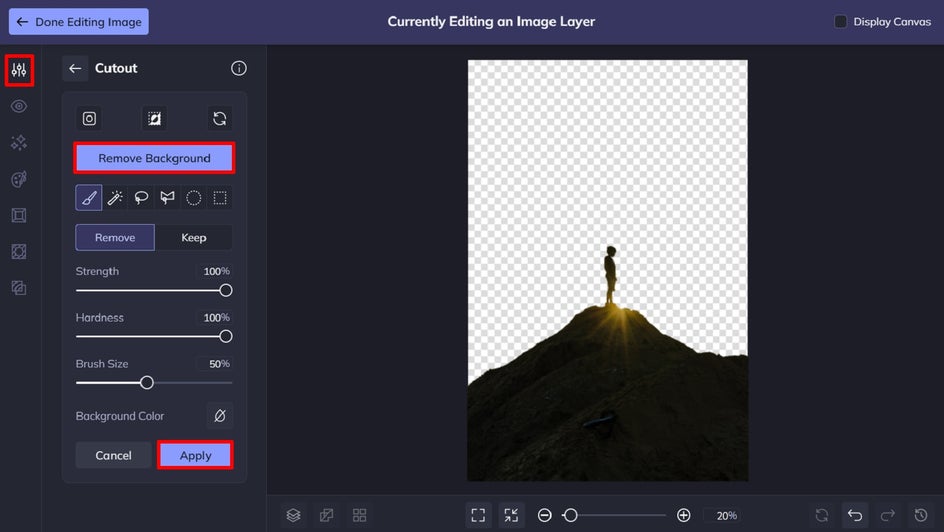The width and height of the screenshot is (944, 532).
Task: Click the Strength slider handle
Action: 226,291
